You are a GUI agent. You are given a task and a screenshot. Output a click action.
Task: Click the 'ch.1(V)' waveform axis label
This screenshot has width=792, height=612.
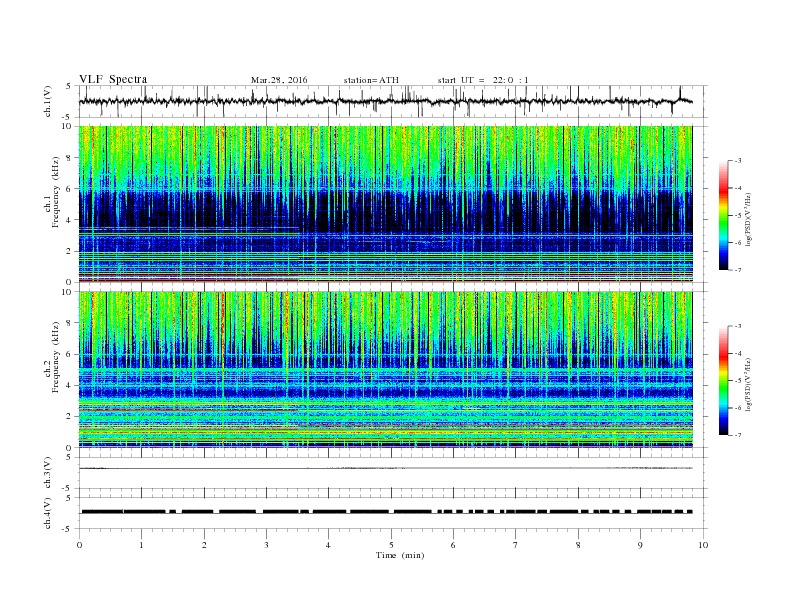(x=48, y=102)
